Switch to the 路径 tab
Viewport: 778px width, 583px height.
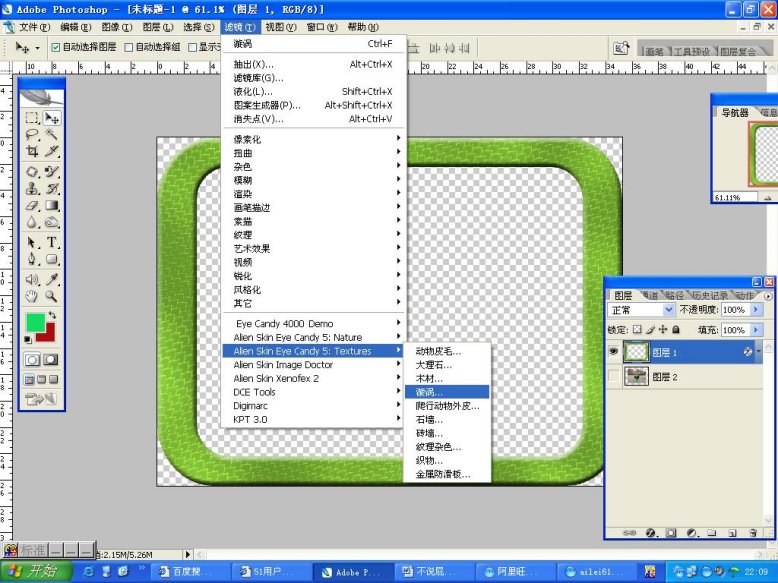point(674,296)
